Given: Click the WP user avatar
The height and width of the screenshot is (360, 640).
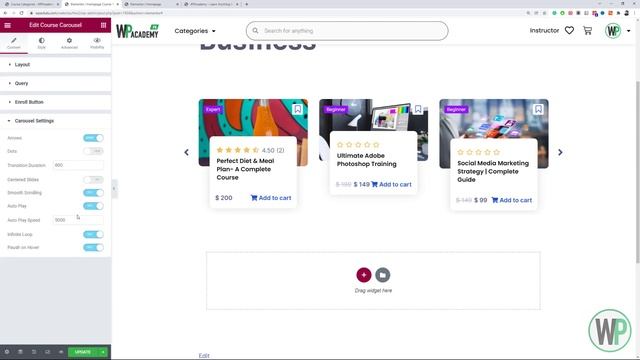Looking at the screenshot, I should pos(613,31).
